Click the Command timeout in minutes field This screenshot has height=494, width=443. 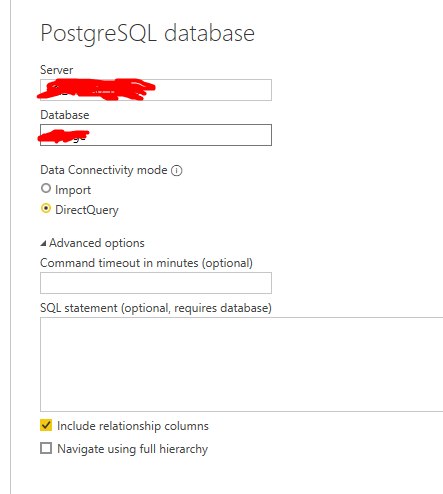[156, 283]
